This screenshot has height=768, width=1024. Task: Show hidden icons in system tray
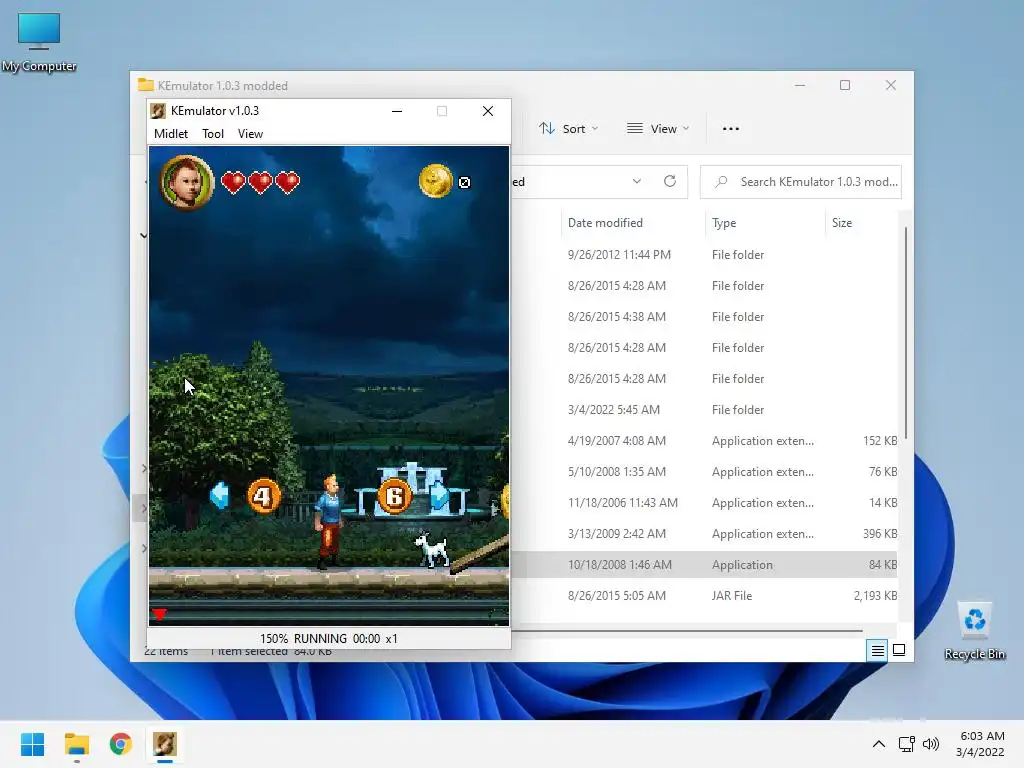click(879, 744)
